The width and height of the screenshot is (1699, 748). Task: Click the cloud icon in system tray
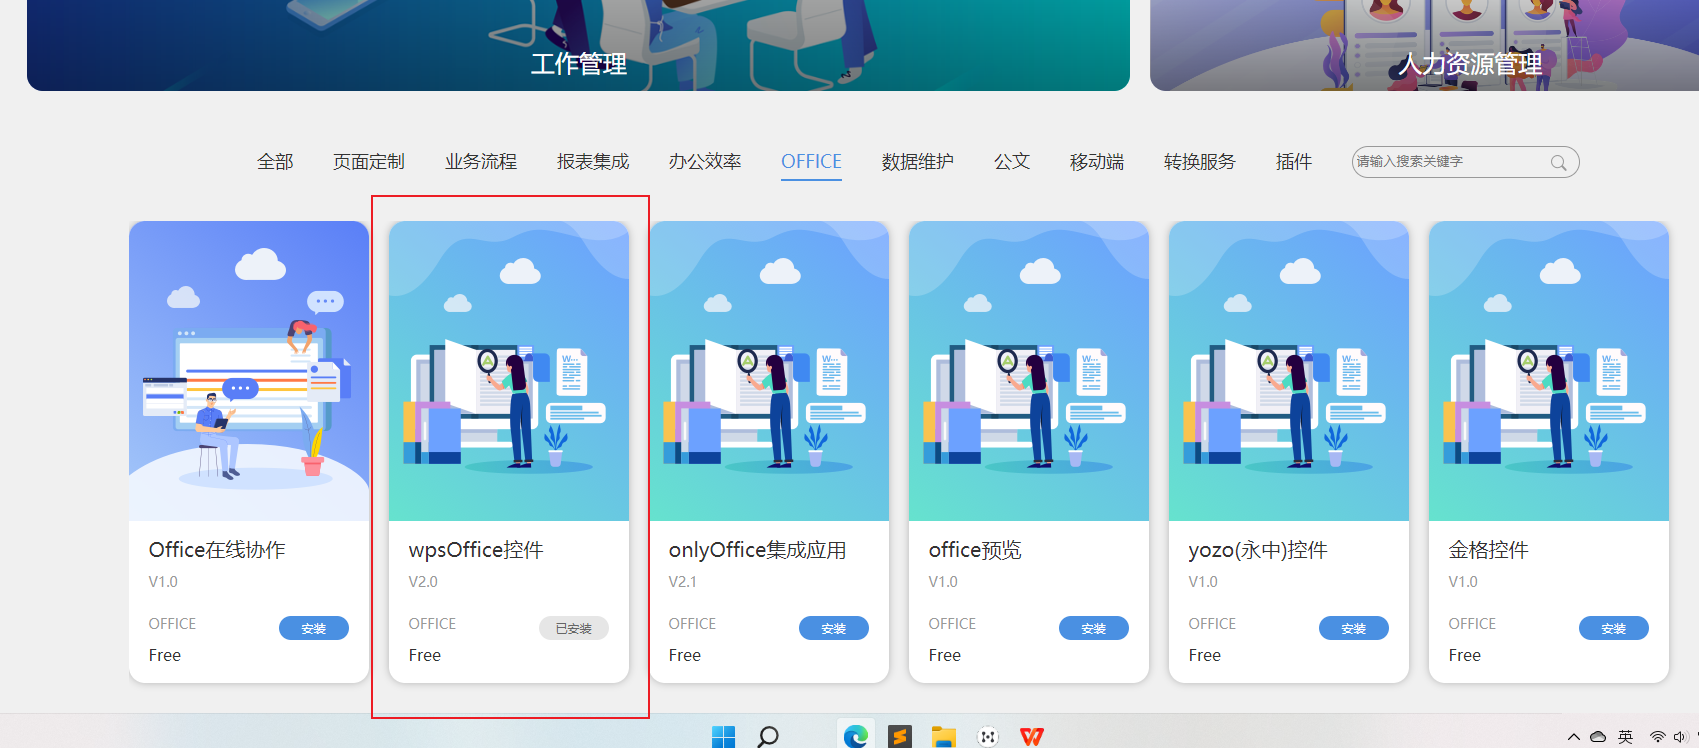coord(1598,737)
